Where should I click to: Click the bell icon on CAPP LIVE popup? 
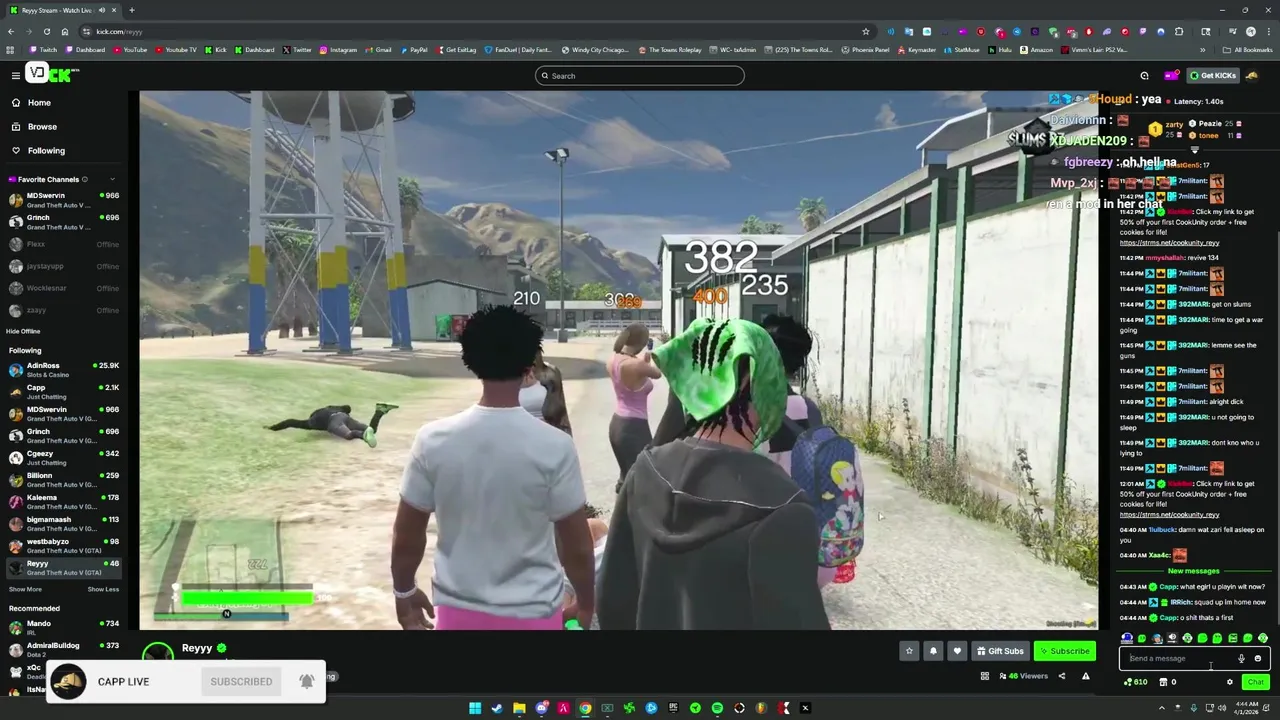tap(307, 681)
